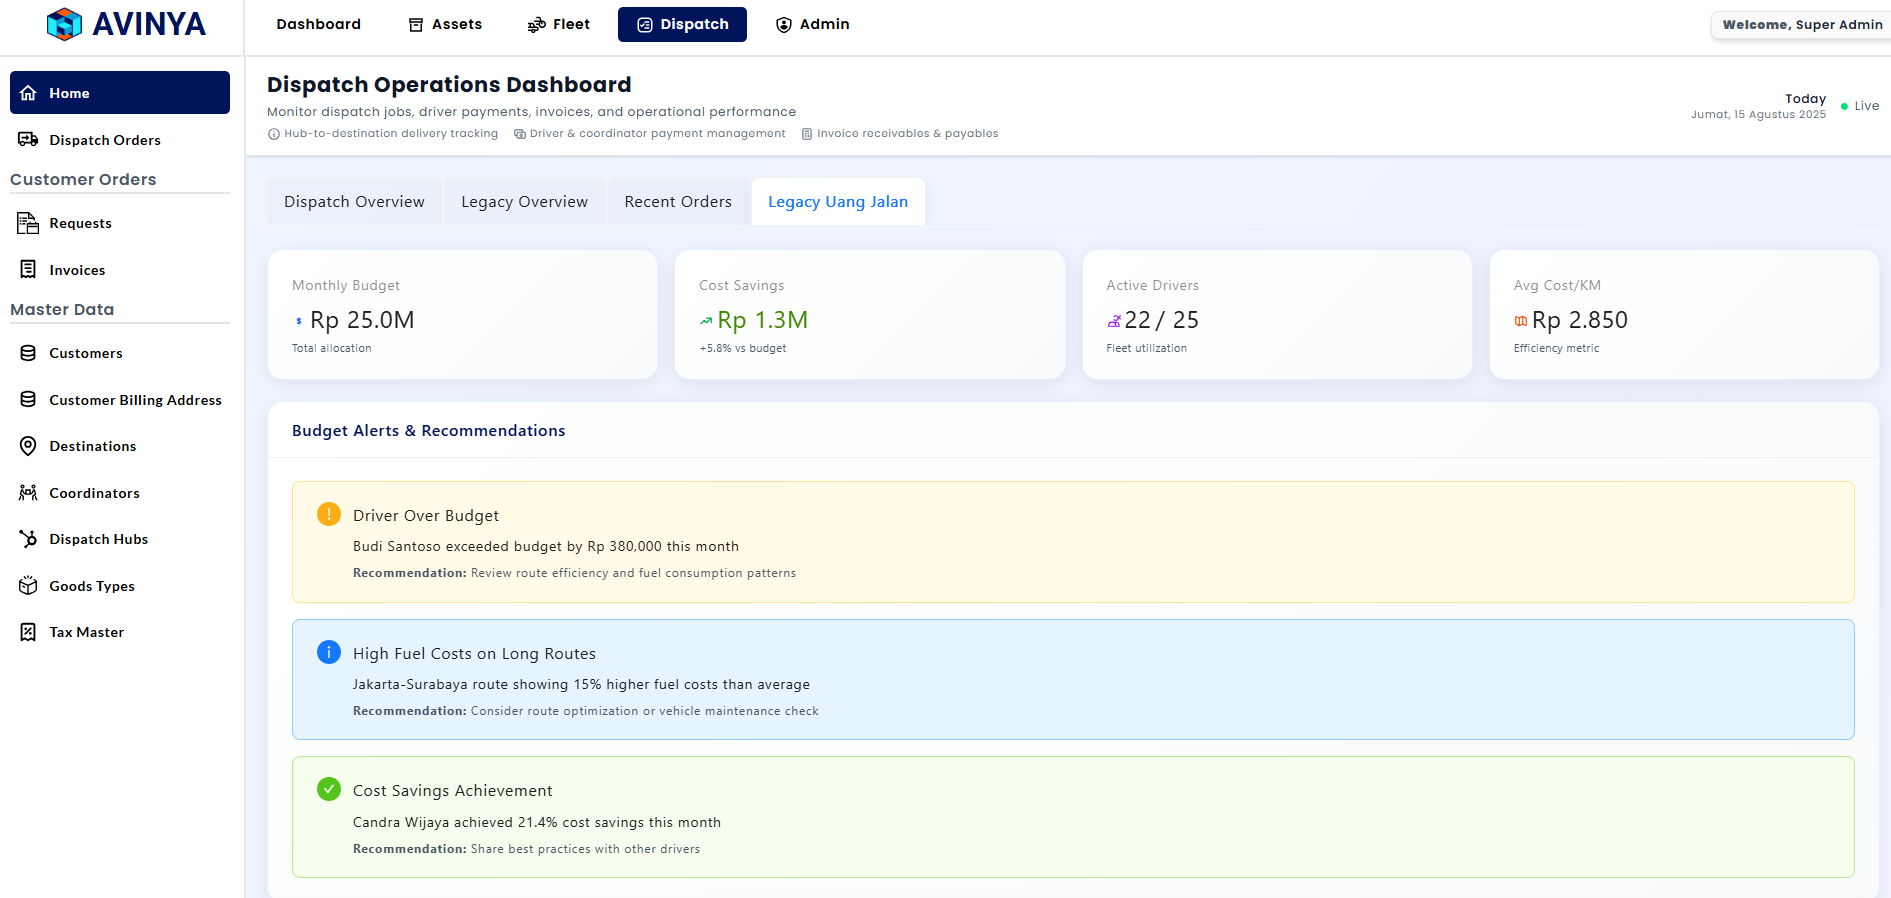This screenshot has height=898, width=1891.
Task: Click the orange Driver Over Budget warning icon
Action: coord(328,514)
